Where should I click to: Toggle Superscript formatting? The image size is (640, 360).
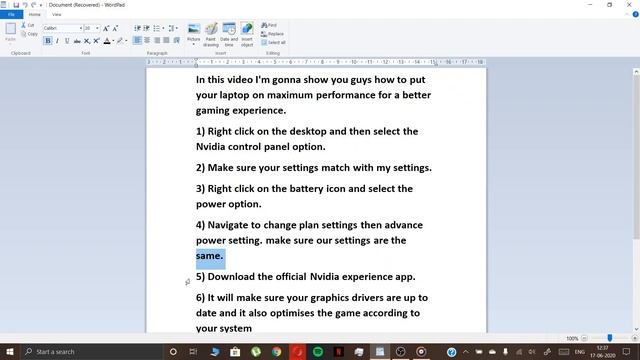[96, 41]
